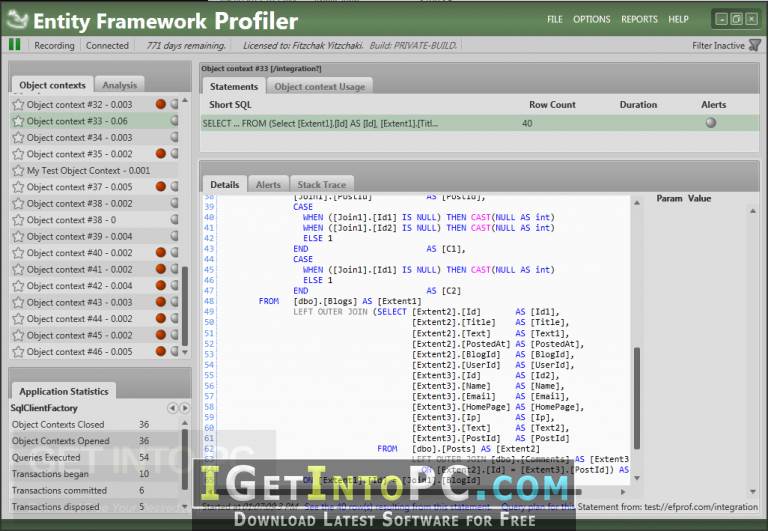Click red alert dot on context #32
This screenshot has height=531, width=768.
pyautogui.click(x=161, y=104)
